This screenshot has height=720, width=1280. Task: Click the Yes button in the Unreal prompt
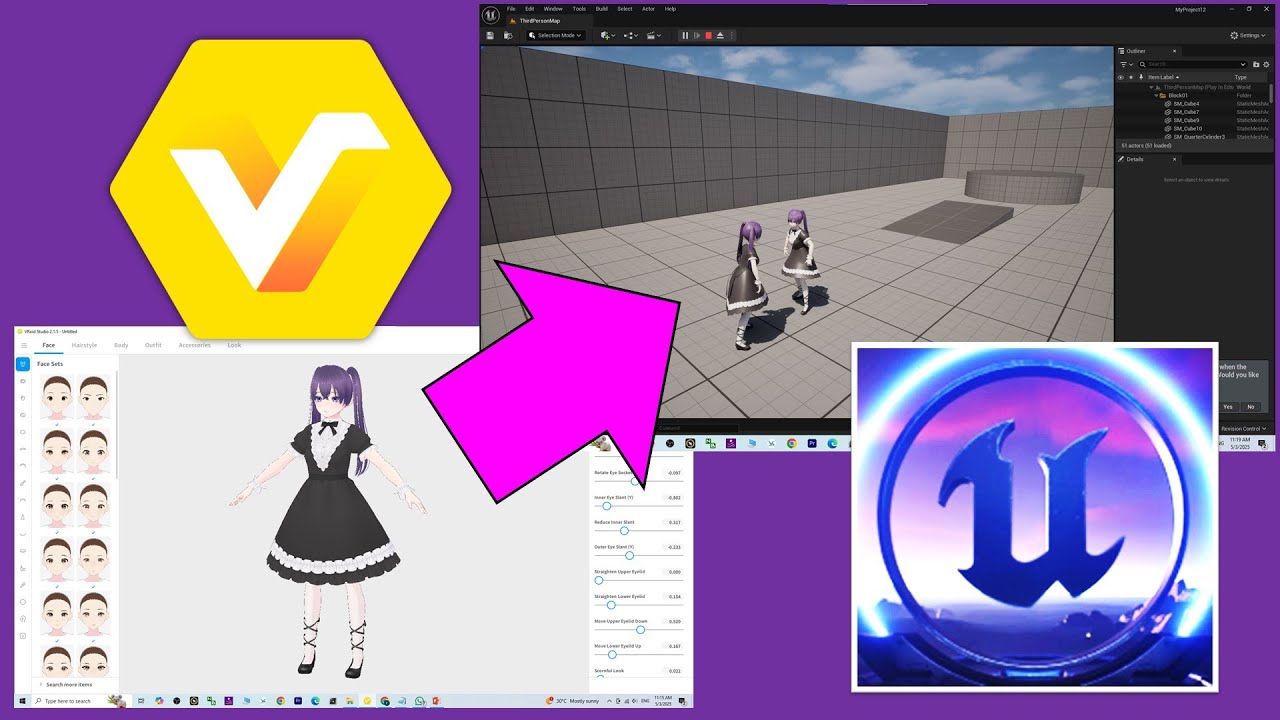(1228, 407)
